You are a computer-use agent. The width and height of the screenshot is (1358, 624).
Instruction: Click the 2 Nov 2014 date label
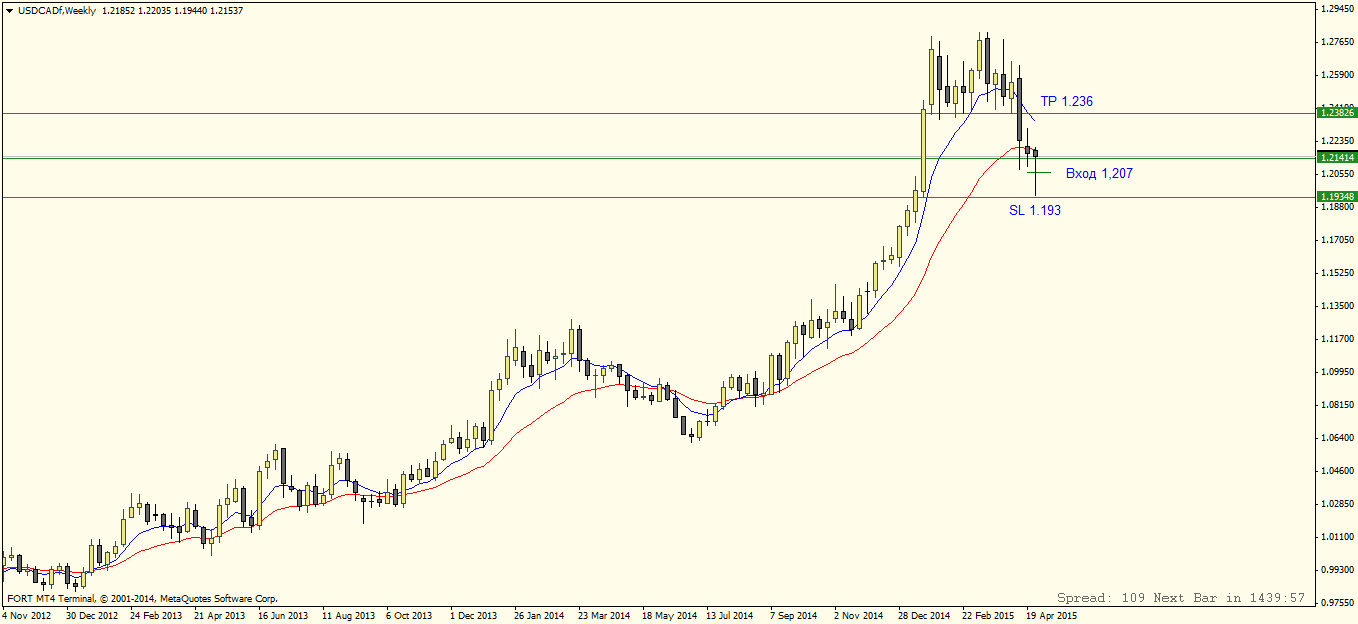pos(858,616)
